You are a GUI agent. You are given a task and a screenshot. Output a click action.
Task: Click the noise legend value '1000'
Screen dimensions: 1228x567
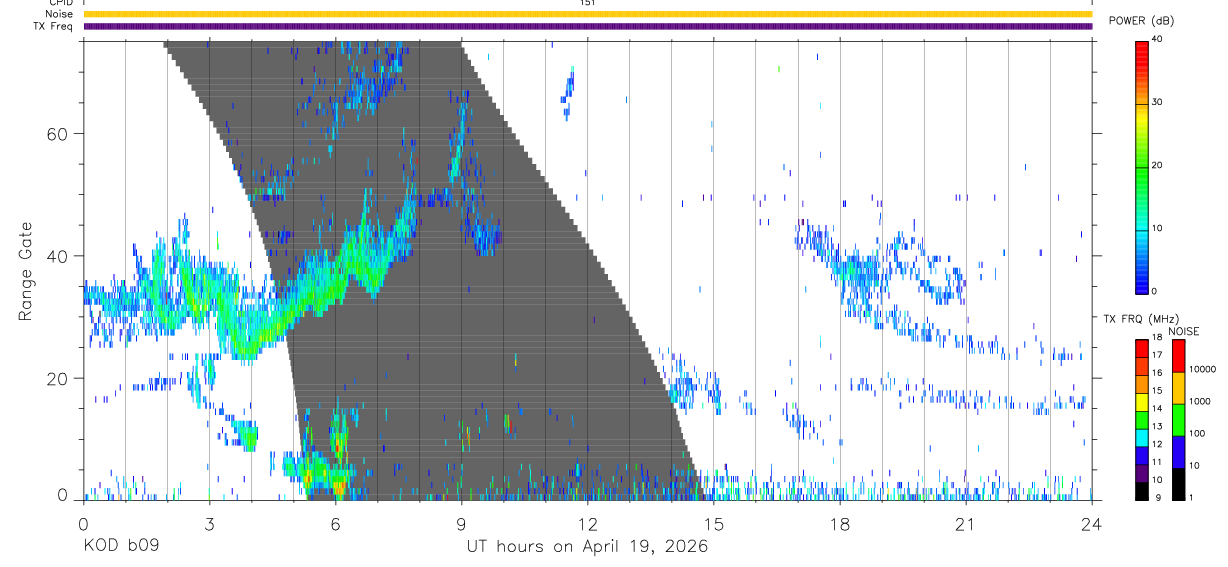1199,402
